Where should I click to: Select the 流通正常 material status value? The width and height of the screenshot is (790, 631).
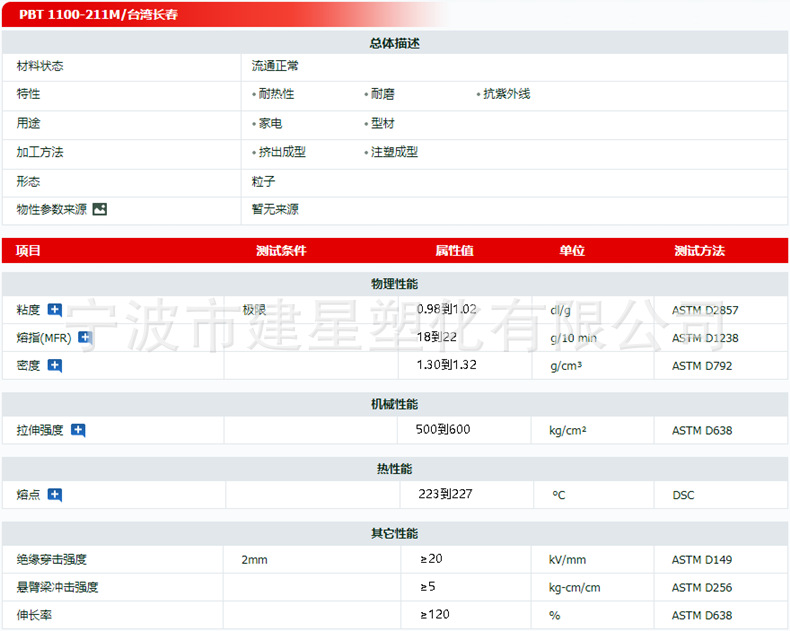click(x=275, y=66)
